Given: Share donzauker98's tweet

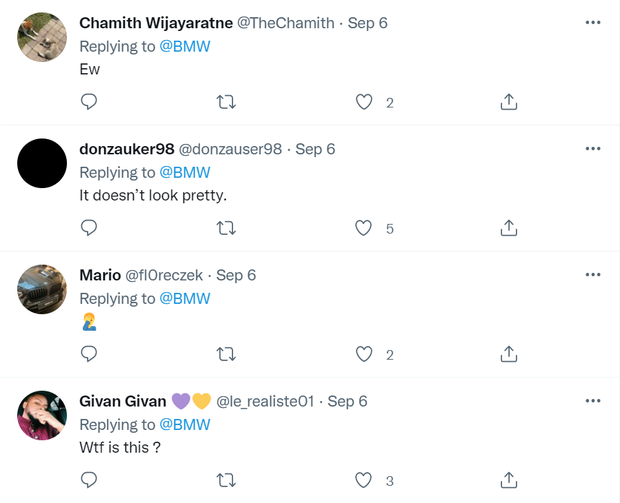Looking at the screenshot, I should point(508,228).
